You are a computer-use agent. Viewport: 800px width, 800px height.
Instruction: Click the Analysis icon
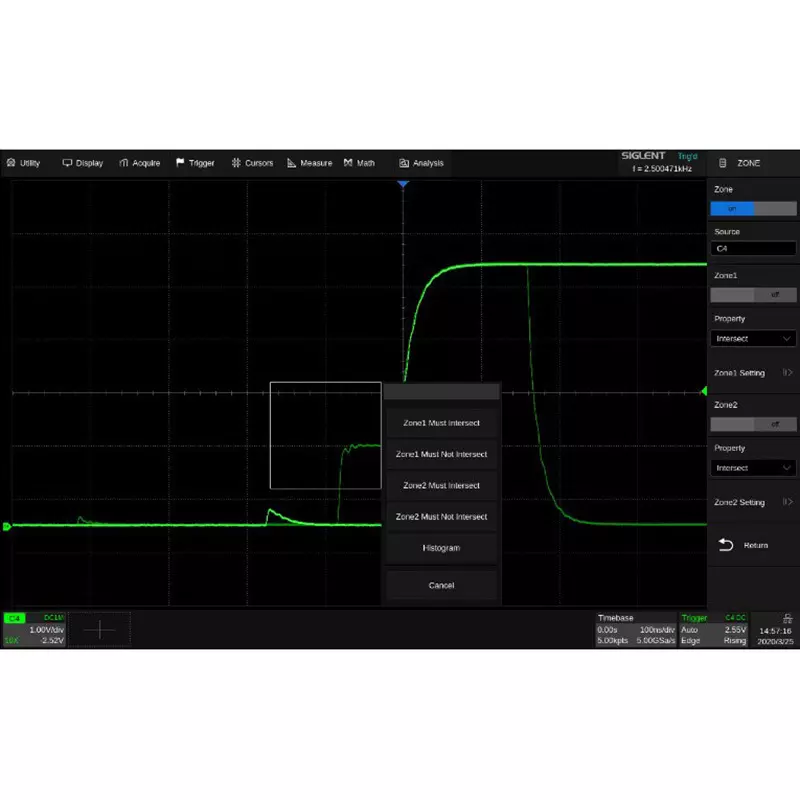[404, 163]
